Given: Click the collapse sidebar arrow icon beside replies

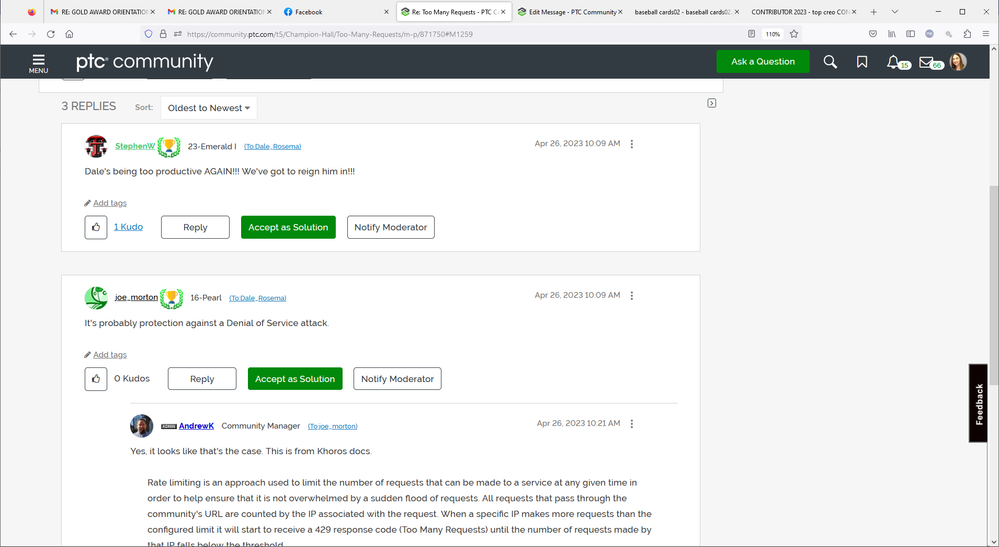Looking at the screenshot, I should click(x=712, y=103).
